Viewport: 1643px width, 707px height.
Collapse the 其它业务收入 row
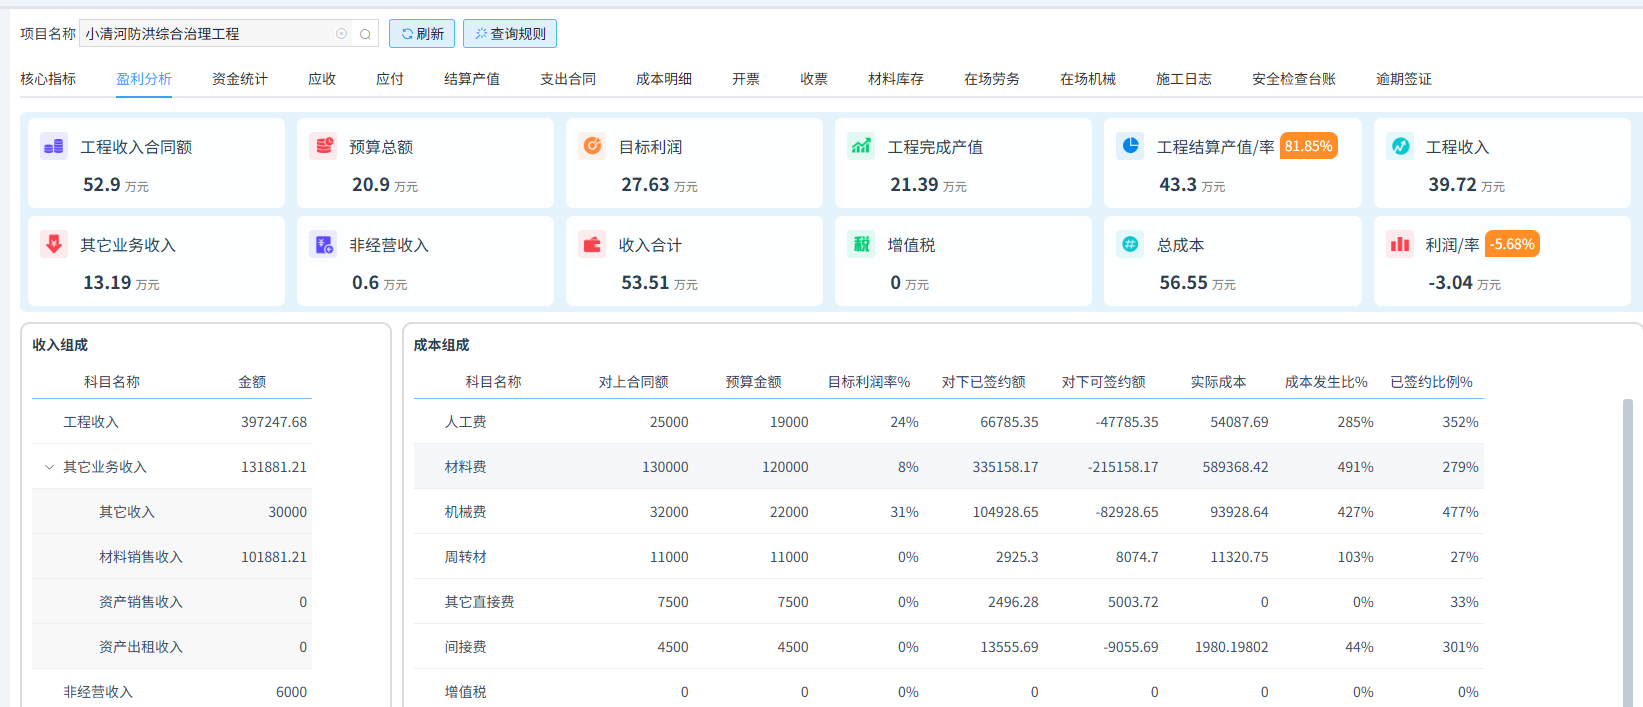49,467
